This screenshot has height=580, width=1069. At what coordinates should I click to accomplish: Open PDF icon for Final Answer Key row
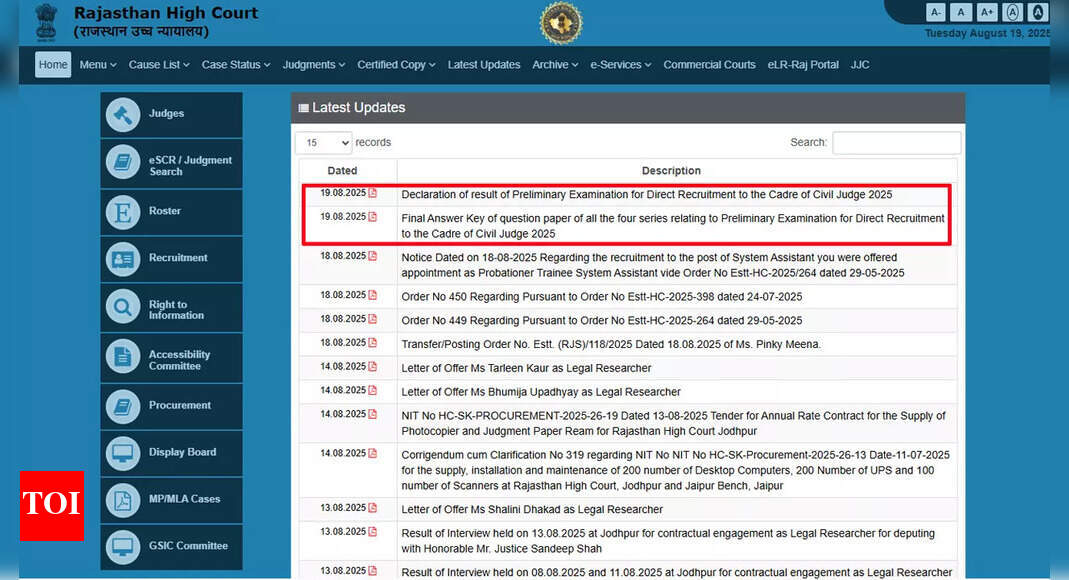pyautogui.click(x=373, y=217)
